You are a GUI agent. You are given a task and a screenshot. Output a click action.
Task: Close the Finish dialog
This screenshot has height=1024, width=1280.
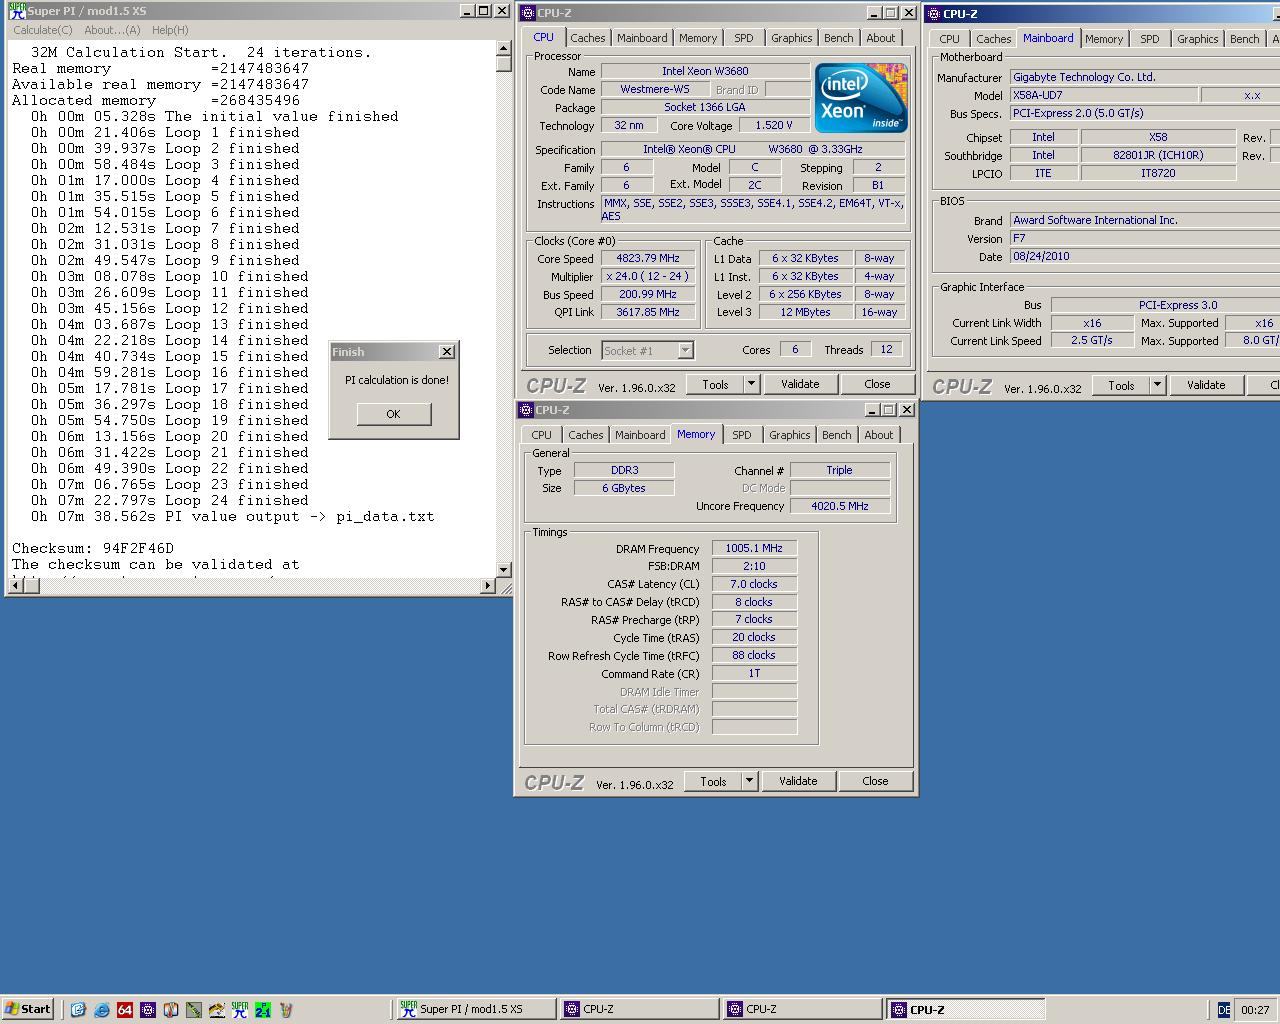(x=447, y=352)
